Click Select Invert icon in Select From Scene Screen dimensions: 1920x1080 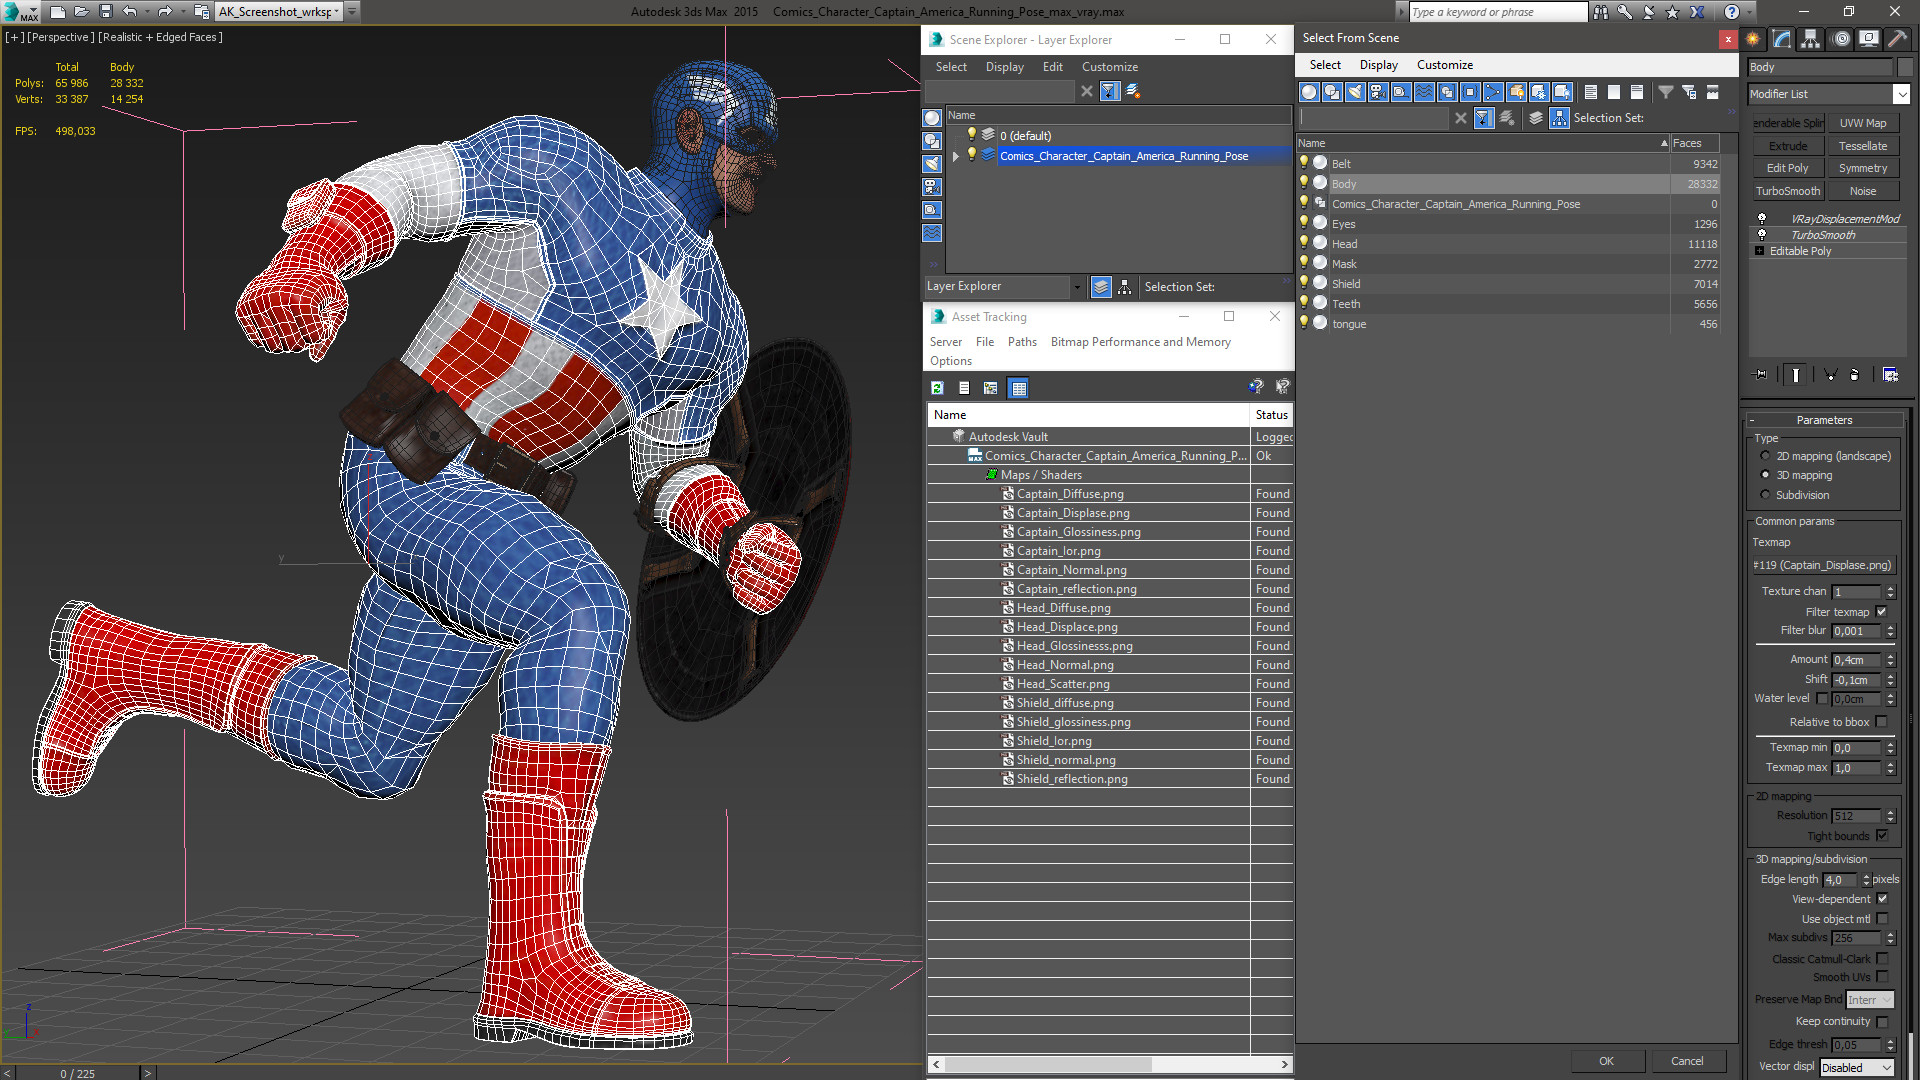(x=1637, y=92)
